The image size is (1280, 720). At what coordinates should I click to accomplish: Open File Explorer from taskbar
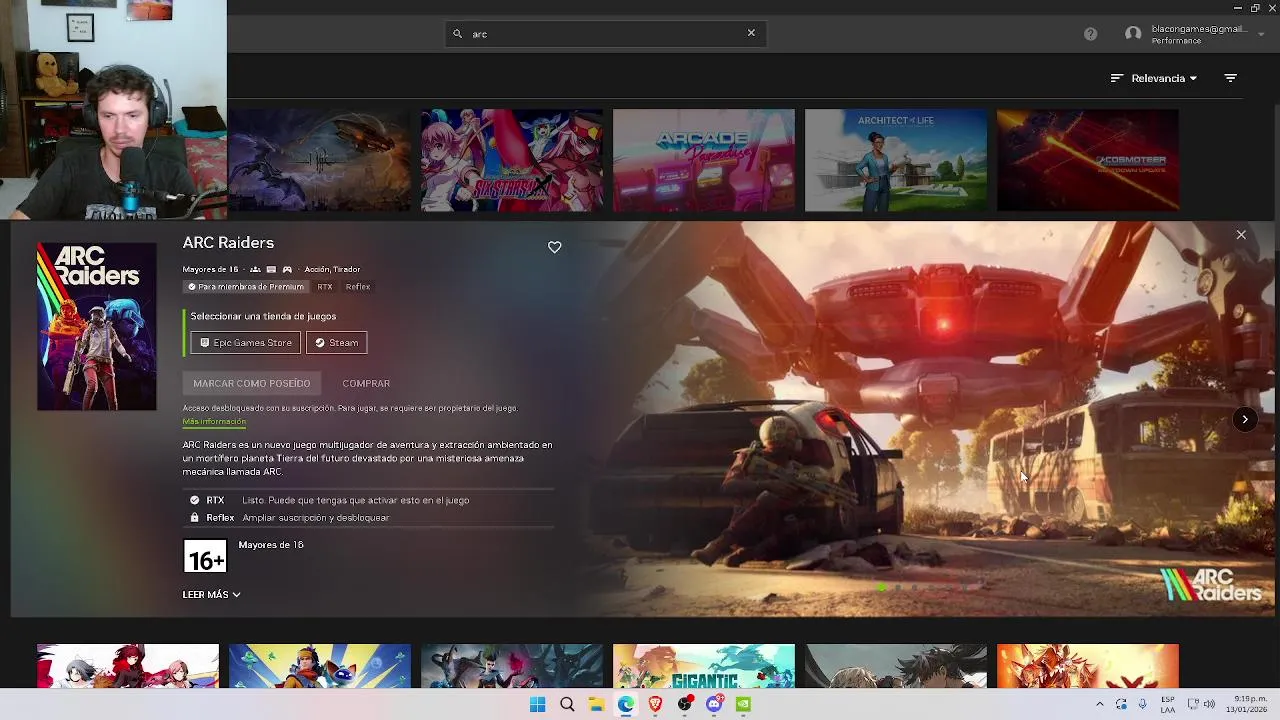[x=596, y=704]
